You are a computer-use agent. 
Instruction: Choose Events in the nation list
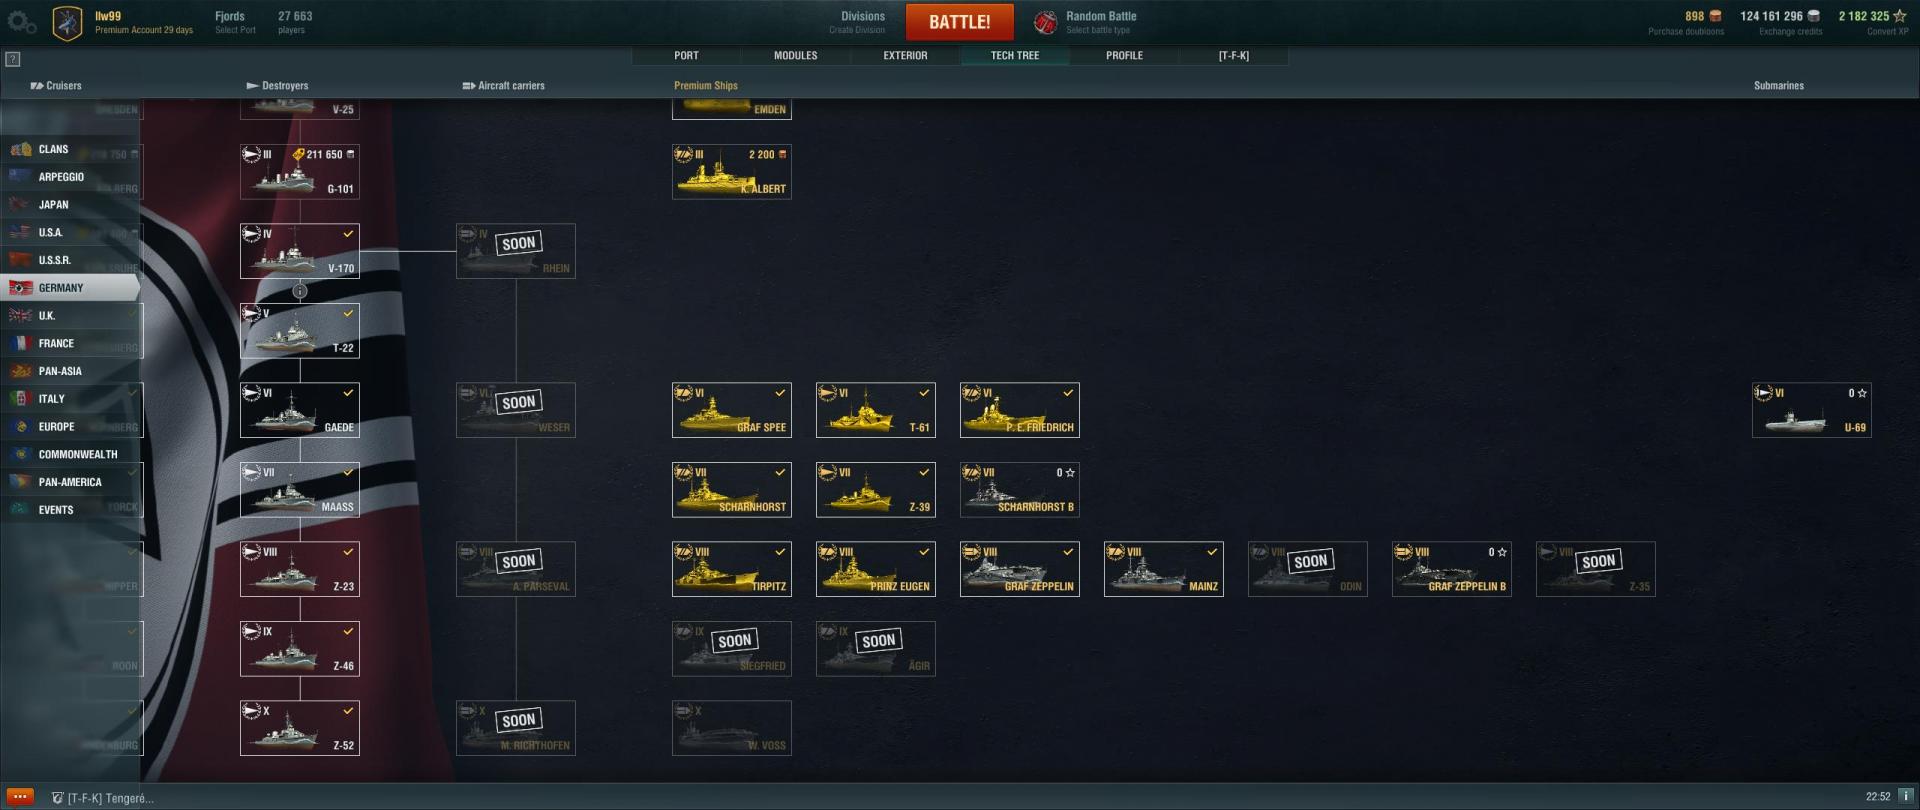coord(70,509)
